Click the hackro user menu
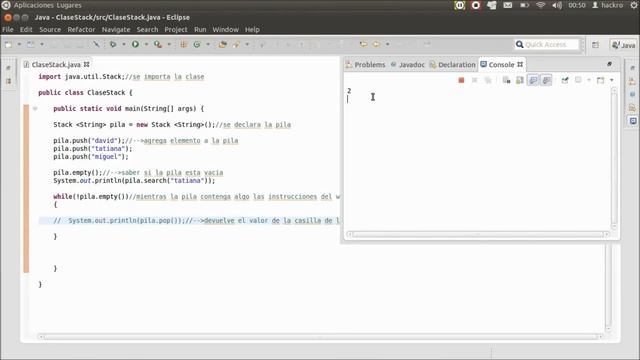640x360 pixels. coord(607,5)
